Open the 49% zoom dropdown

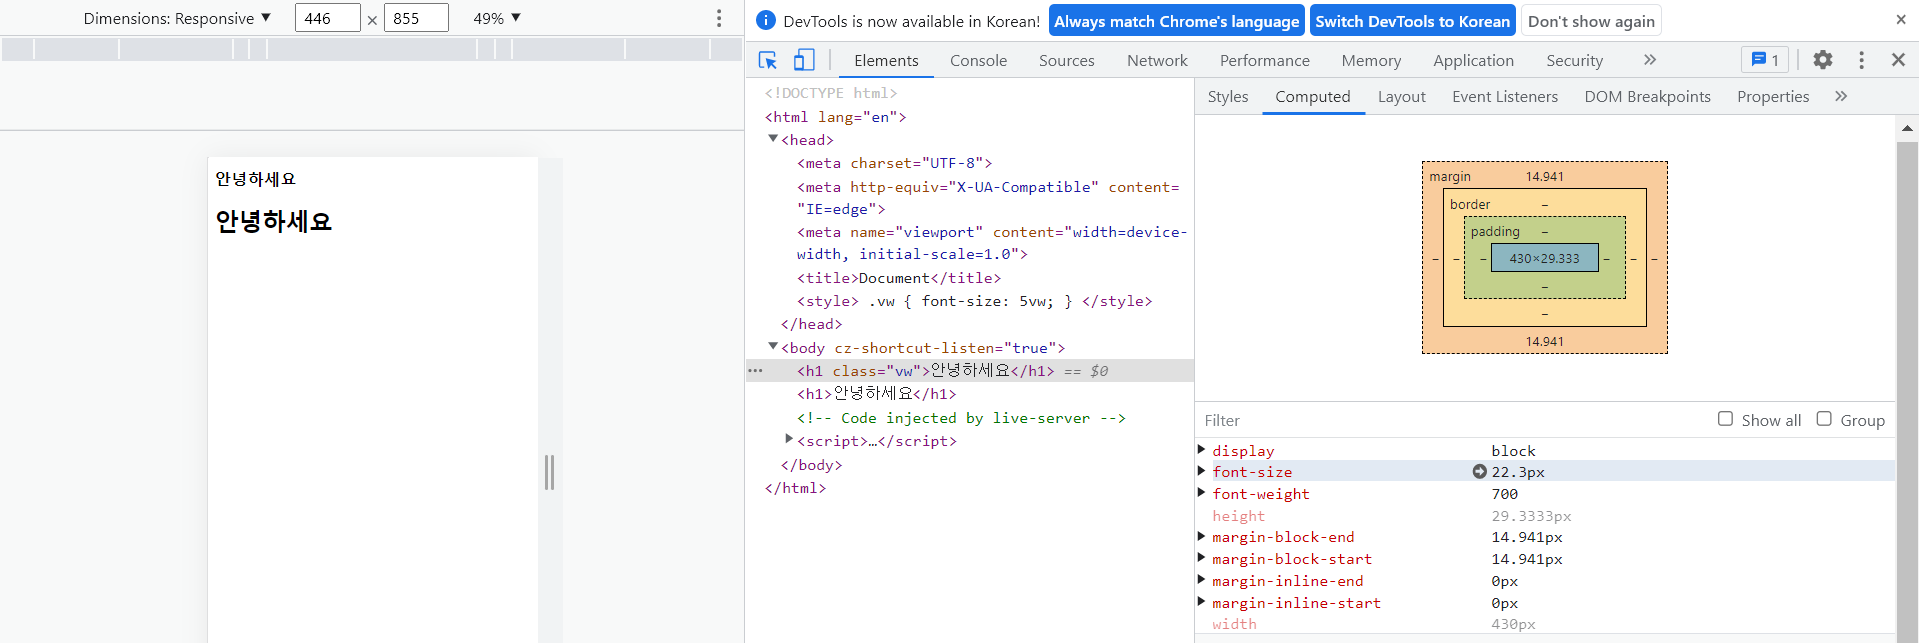(497, 18)
